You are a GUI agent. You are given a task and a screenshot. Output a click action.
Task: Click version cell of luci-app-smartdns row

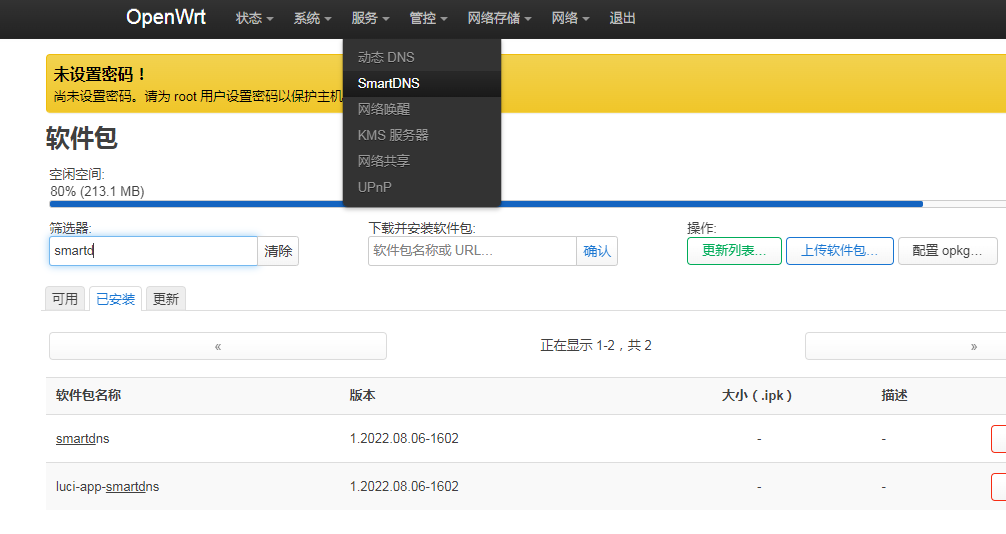click(x=404, y=487)
